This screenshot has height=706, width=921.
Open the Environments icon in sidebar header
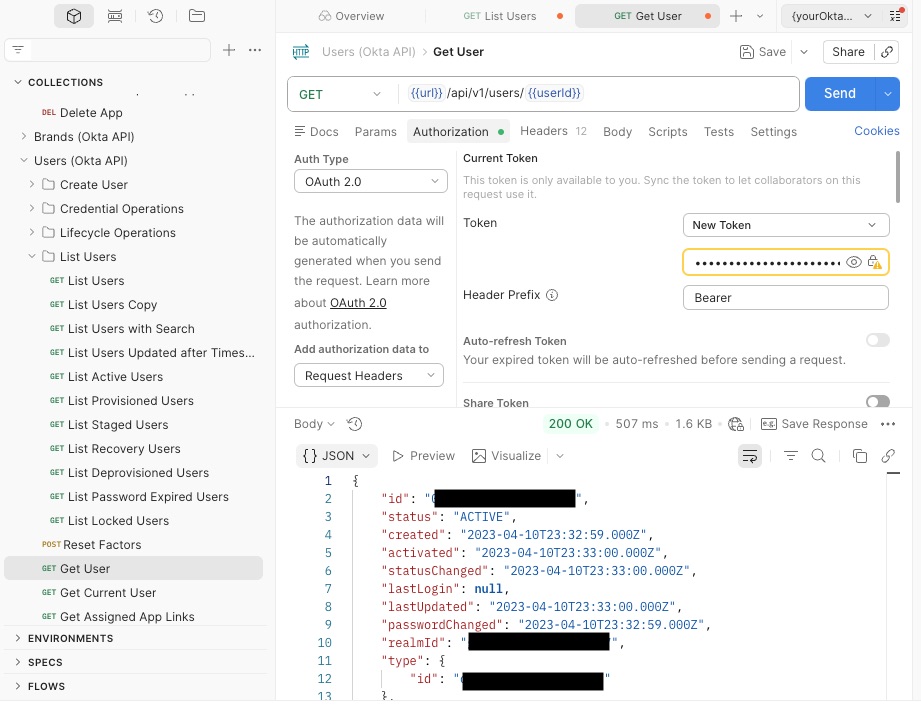[x=115, y=16]
